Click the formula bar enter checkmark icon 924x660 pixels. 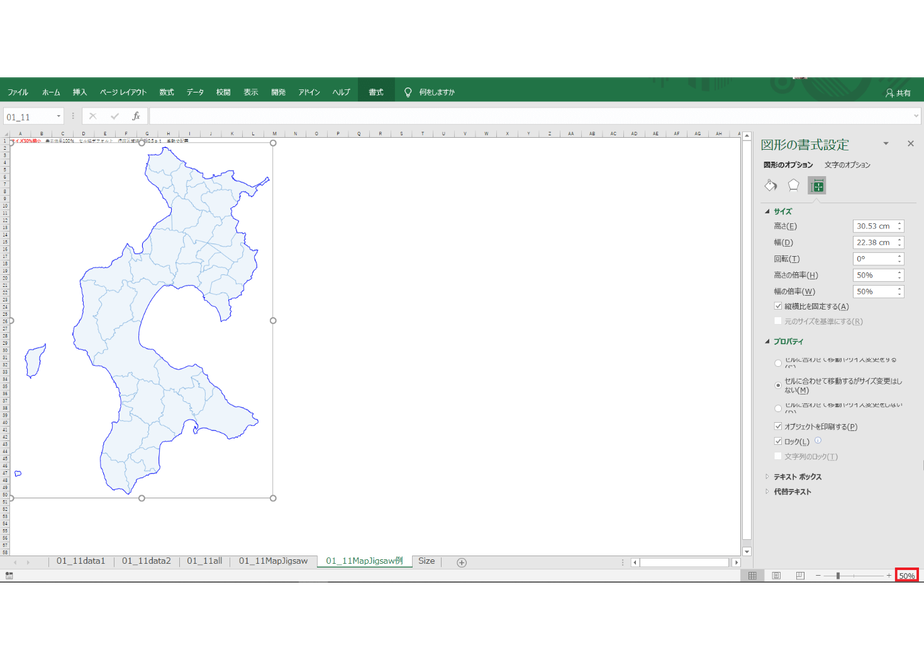[114, 116]
